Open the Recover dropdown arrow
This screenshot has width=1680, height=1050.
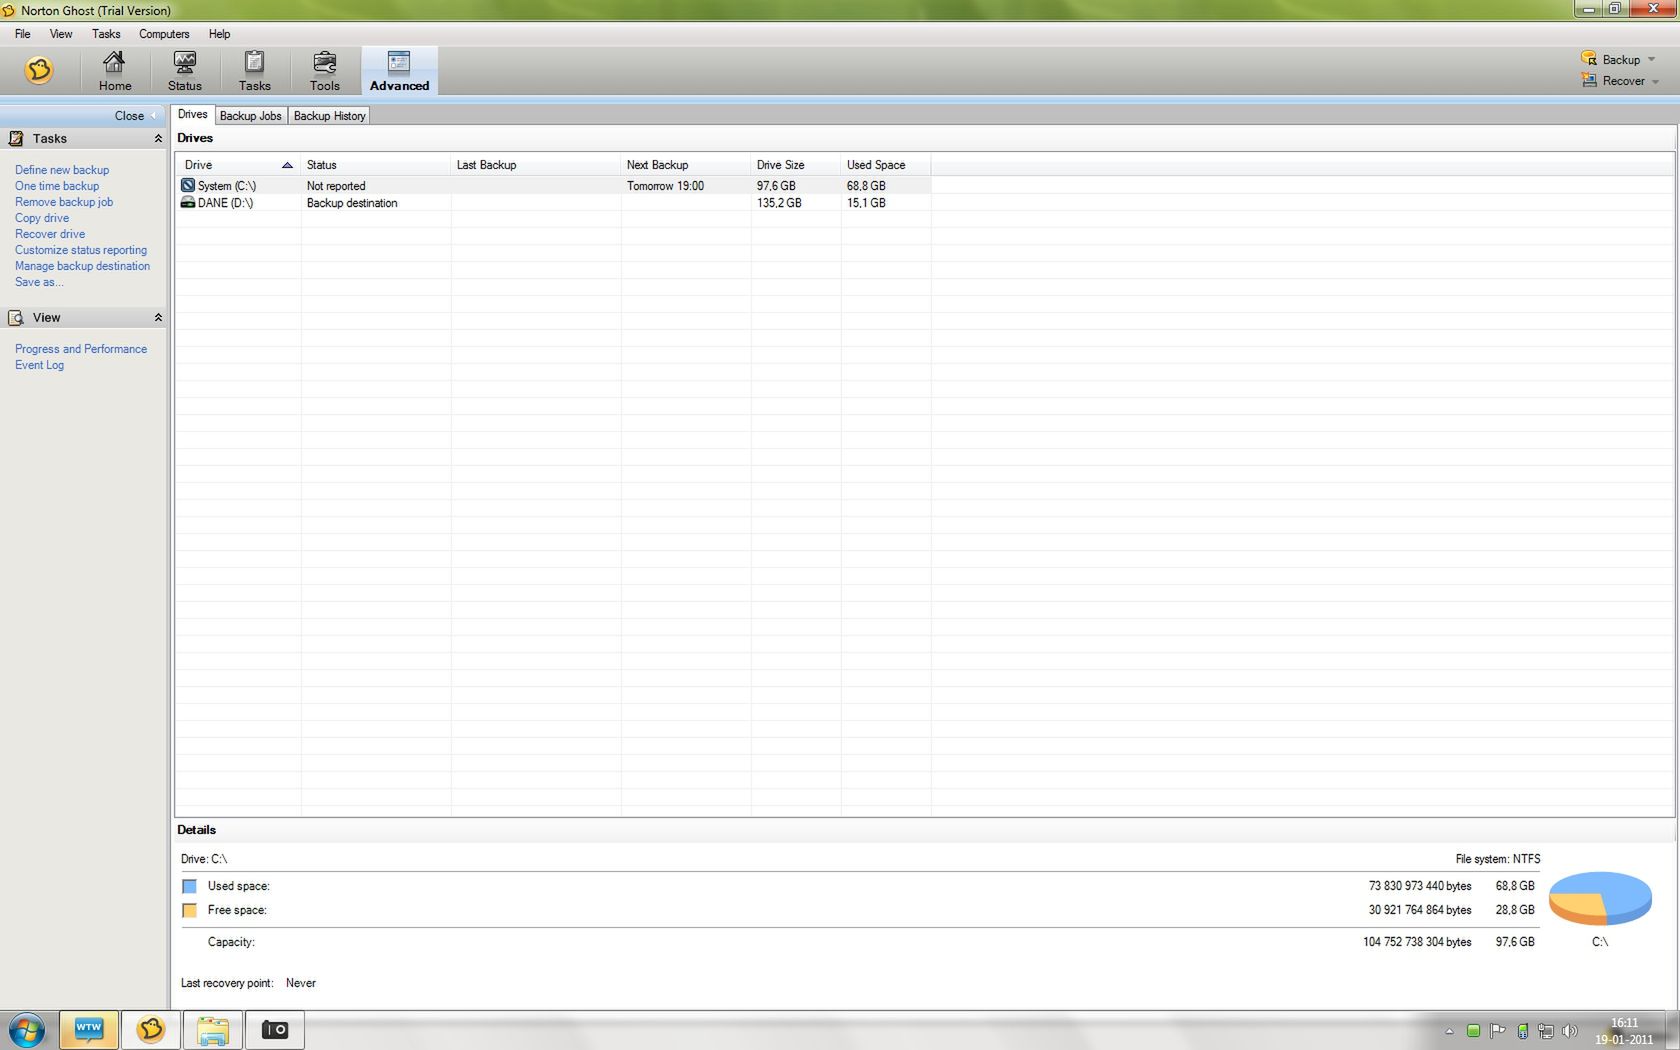pos(1655,82)
